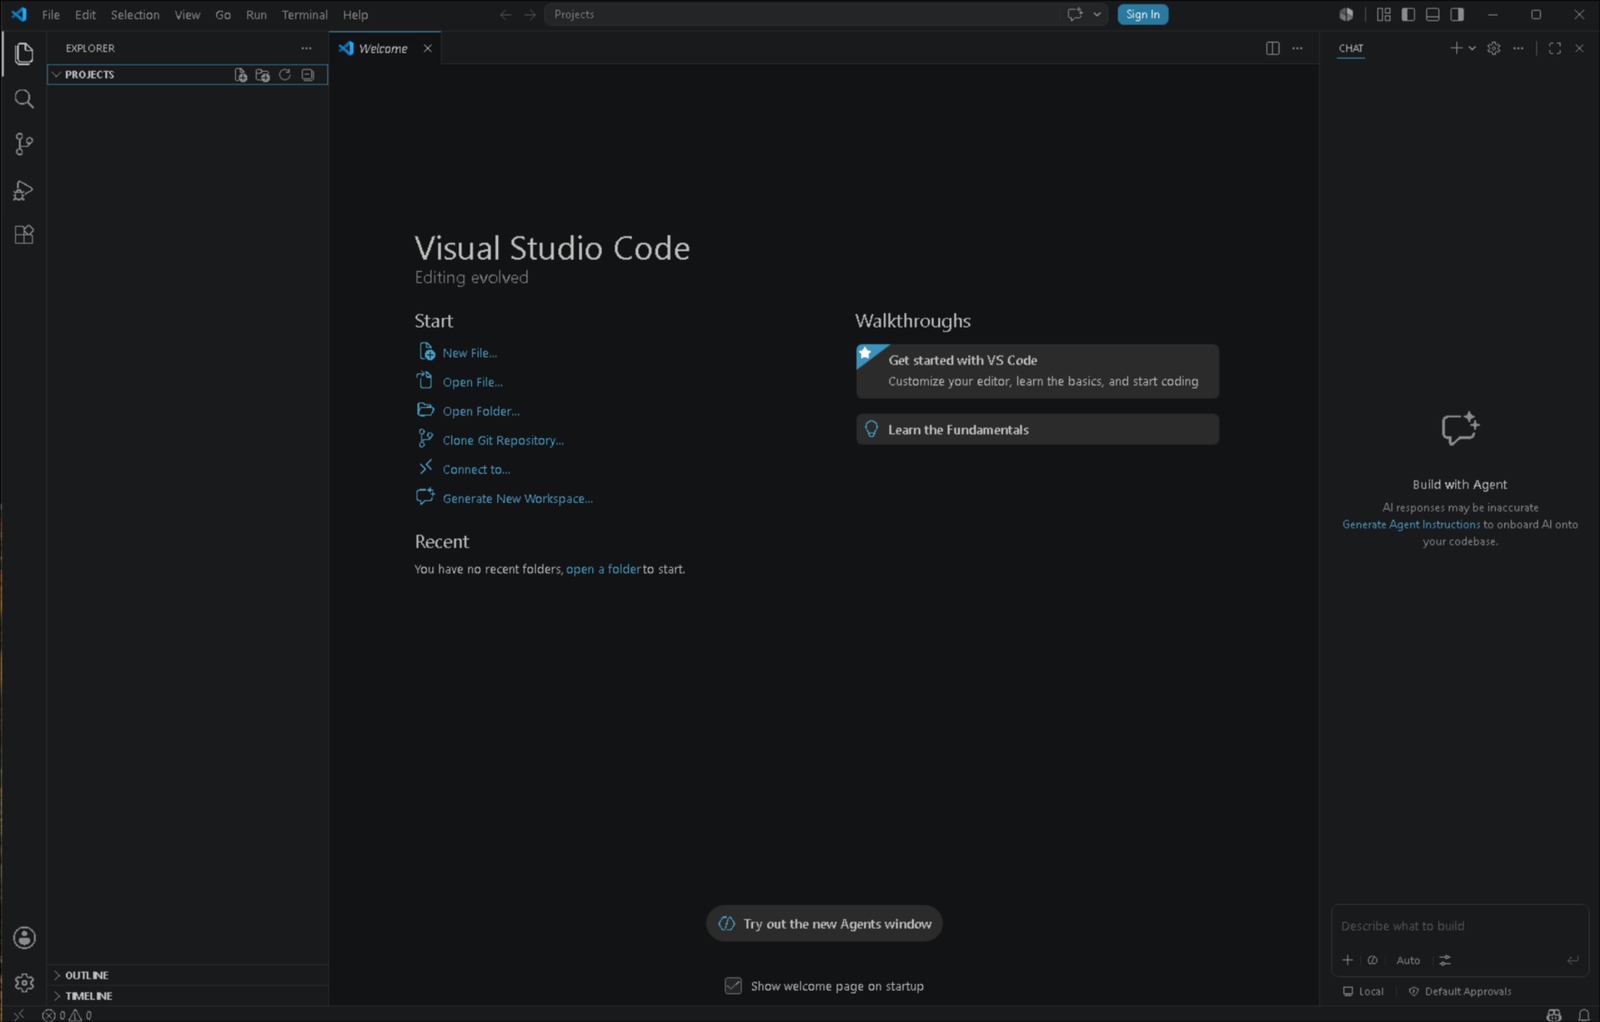Open the Source Control view
The image size is (1600, 1022).
[24, 144]
